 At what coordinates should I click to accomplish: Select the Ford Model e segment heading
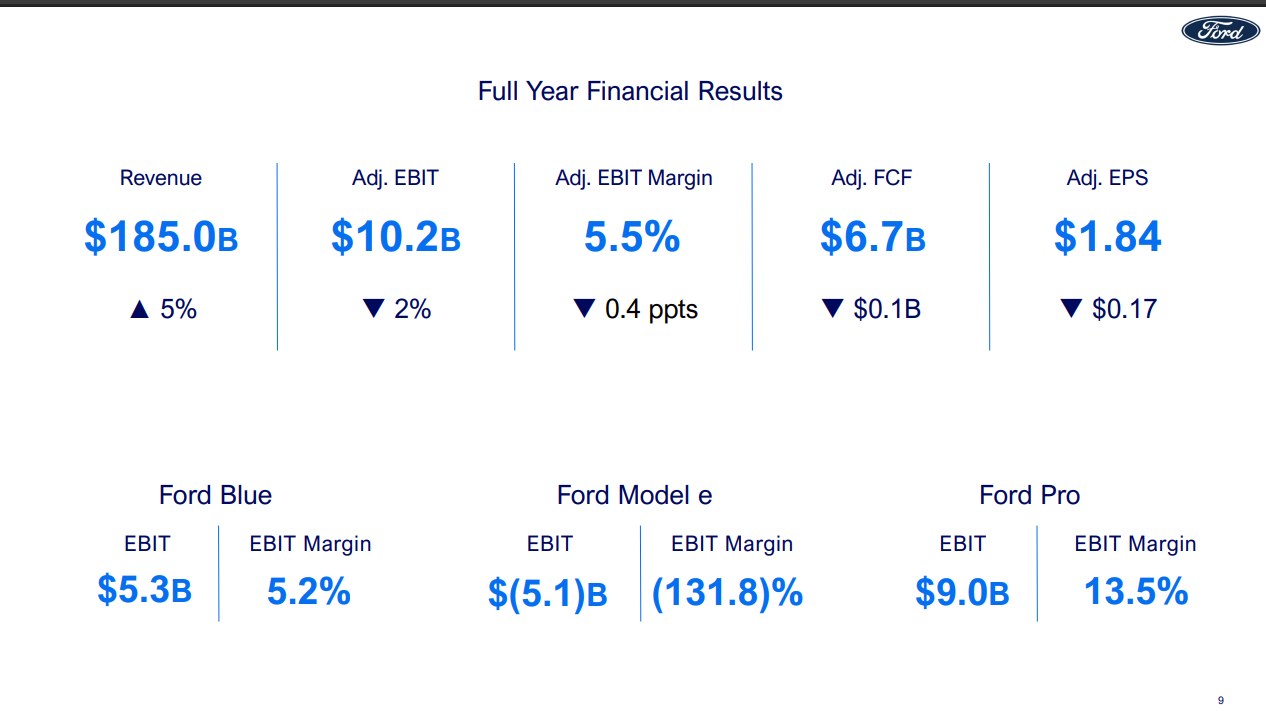(635, 495)
